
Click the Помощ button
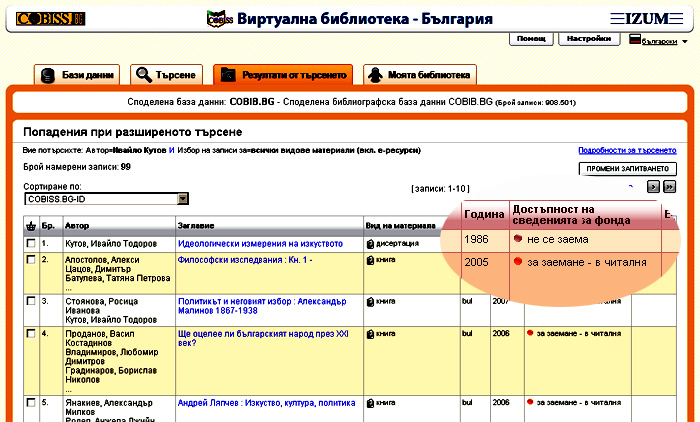click(x=531, y=39)
